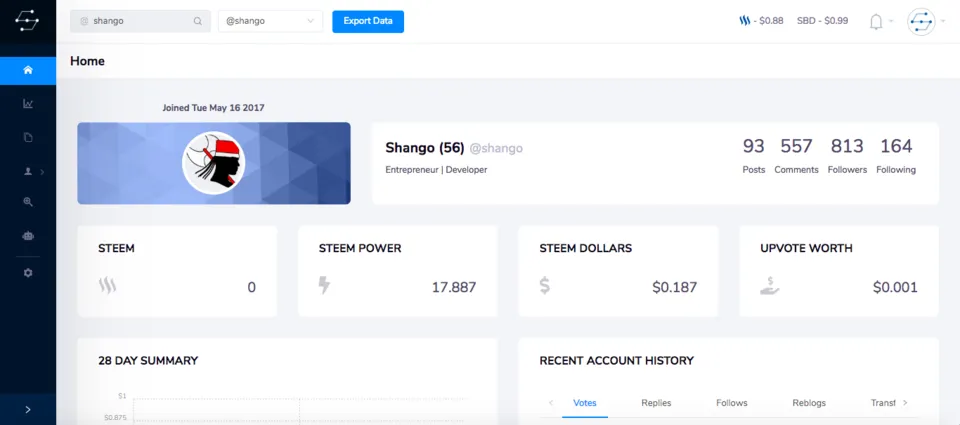Open the @shango account dropdown

(x=270, y=21)
